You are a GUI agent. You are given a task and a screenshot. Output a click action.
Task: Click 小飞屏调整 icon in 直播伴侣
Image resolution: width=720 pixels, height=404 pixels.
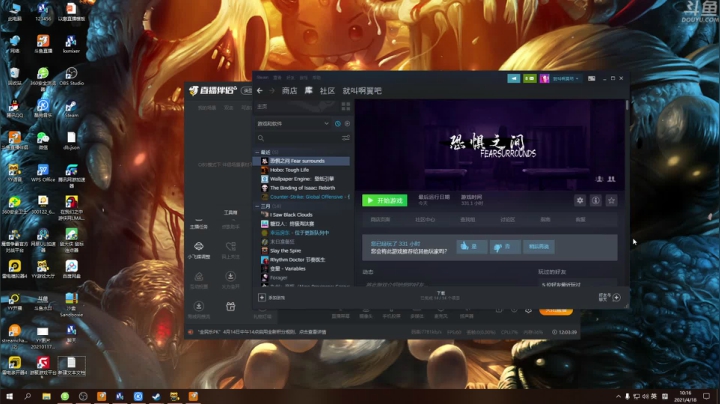point(199,247)
